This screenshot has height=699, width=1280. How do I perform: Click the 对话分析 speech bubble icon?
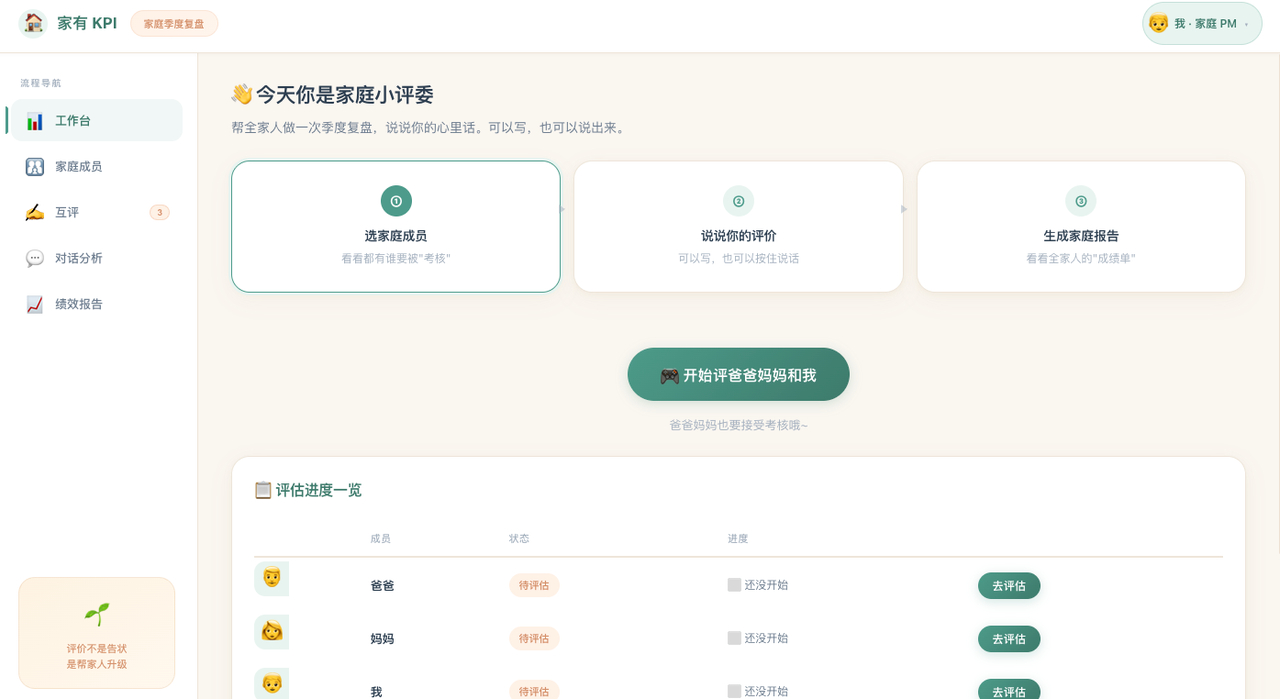(x=35, y=258)
